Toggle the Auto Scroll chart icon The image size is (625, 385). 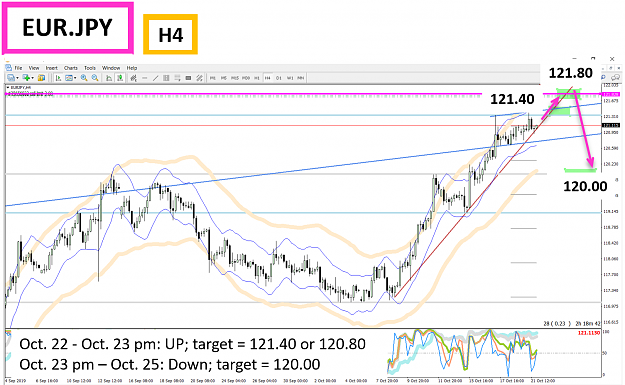pos(58,78)
